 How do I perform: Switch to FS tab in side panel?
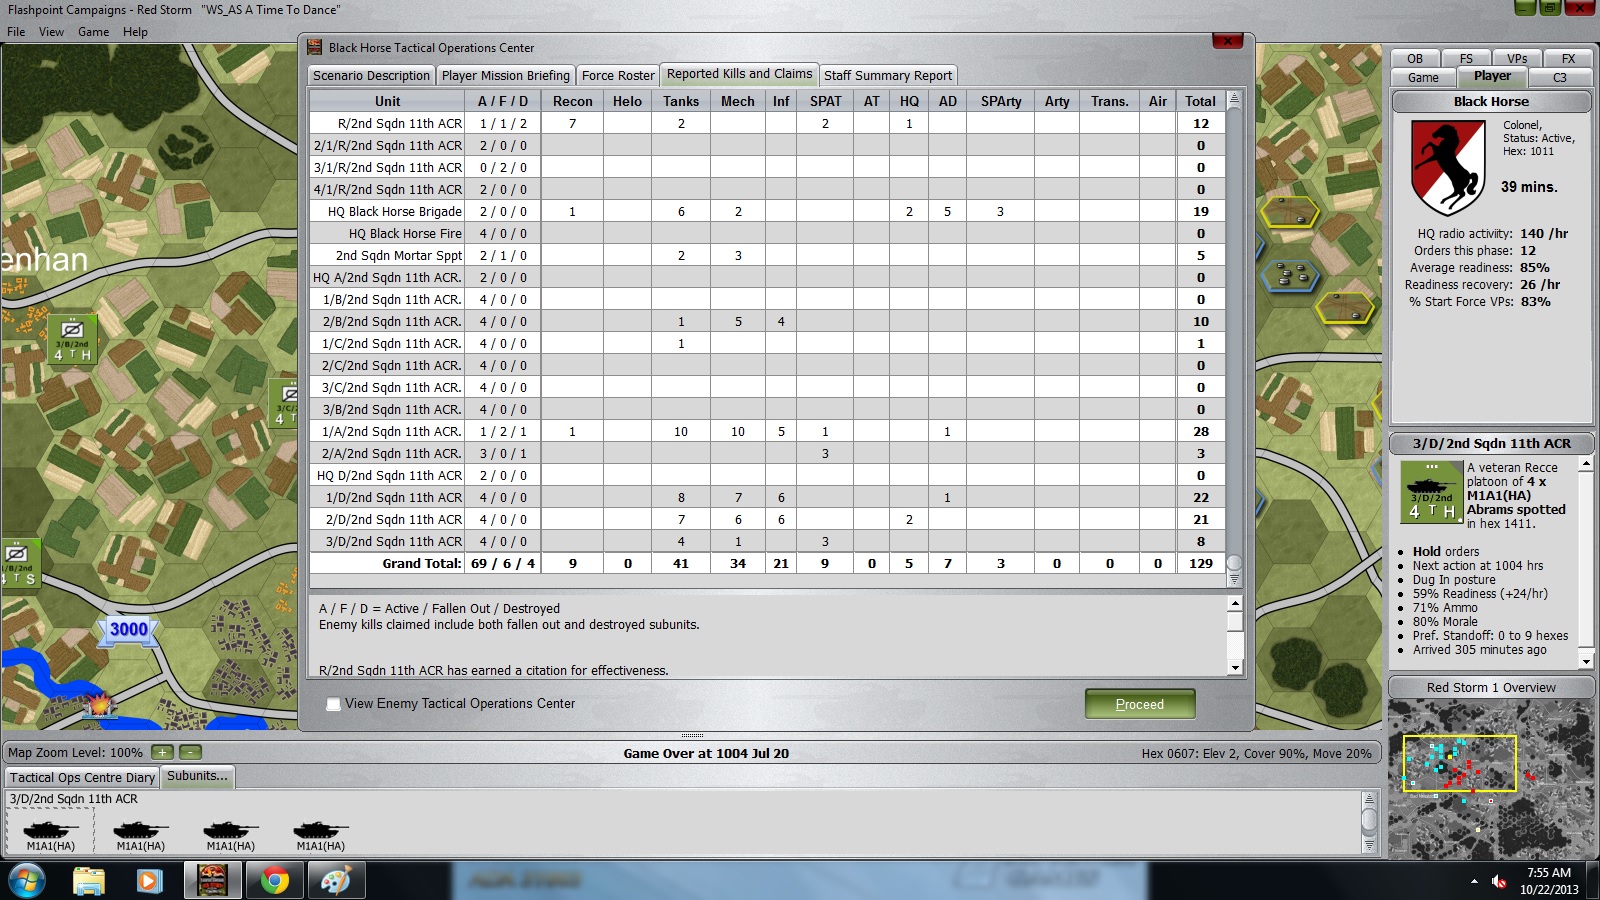pos(1466,59)
